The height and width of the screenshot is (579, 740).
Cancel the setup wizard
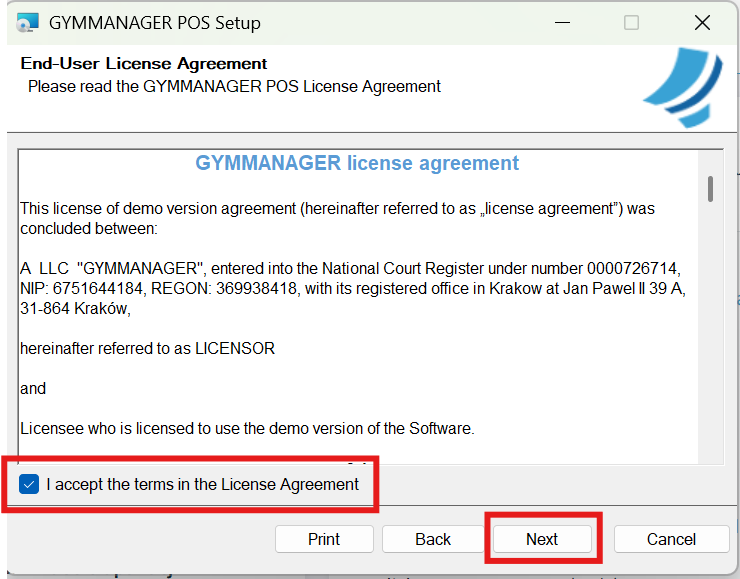[x=671, y=539]
